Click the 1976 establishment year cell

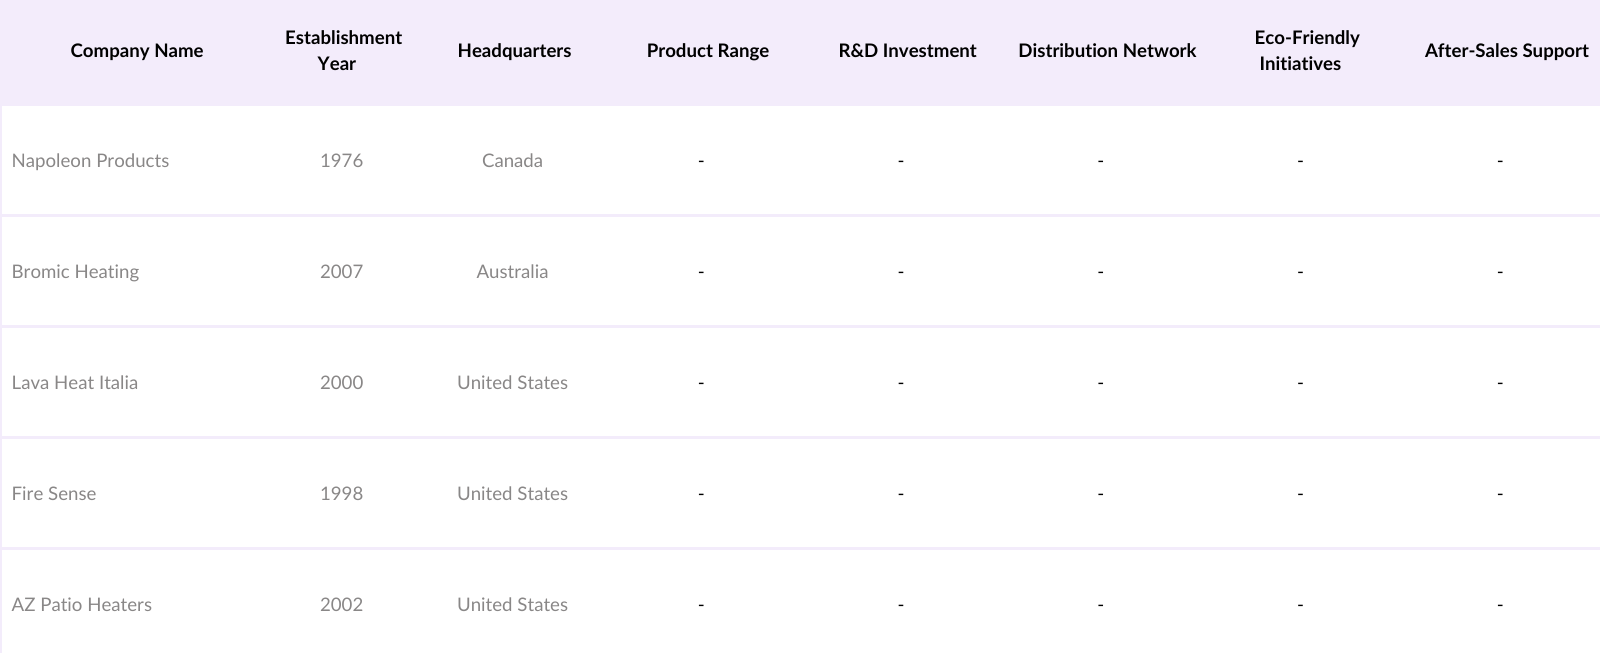point(341,161)
